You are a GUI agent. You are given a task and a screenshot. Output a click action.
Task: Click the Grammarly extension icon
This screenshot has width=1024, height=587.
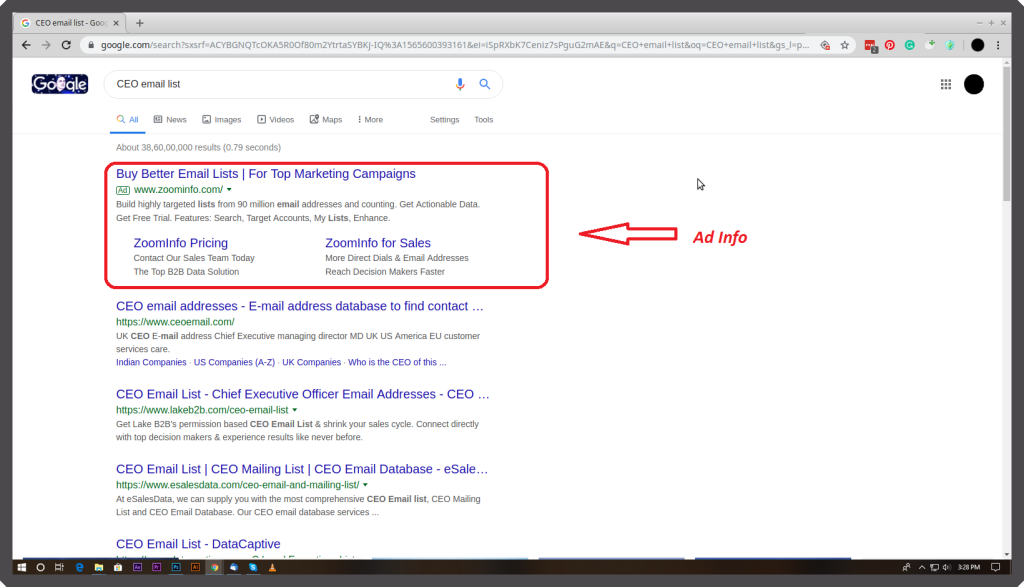click(910, 45)
